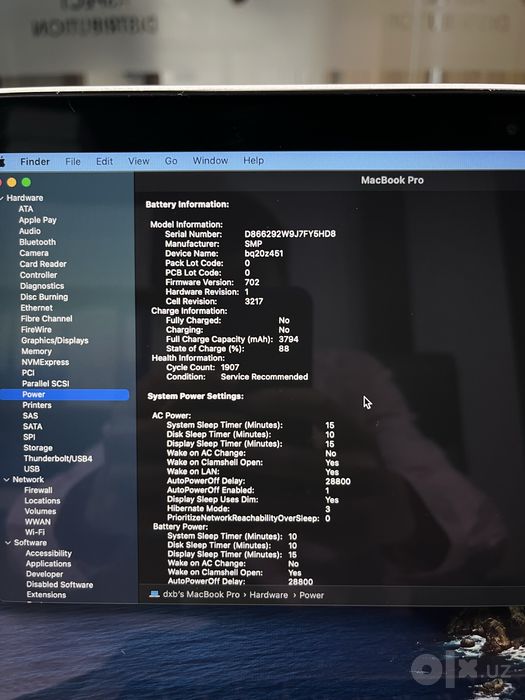Open the Window menu
This screenshot has width=525, height=700.
pyautogui.click(x=210, y=160)
